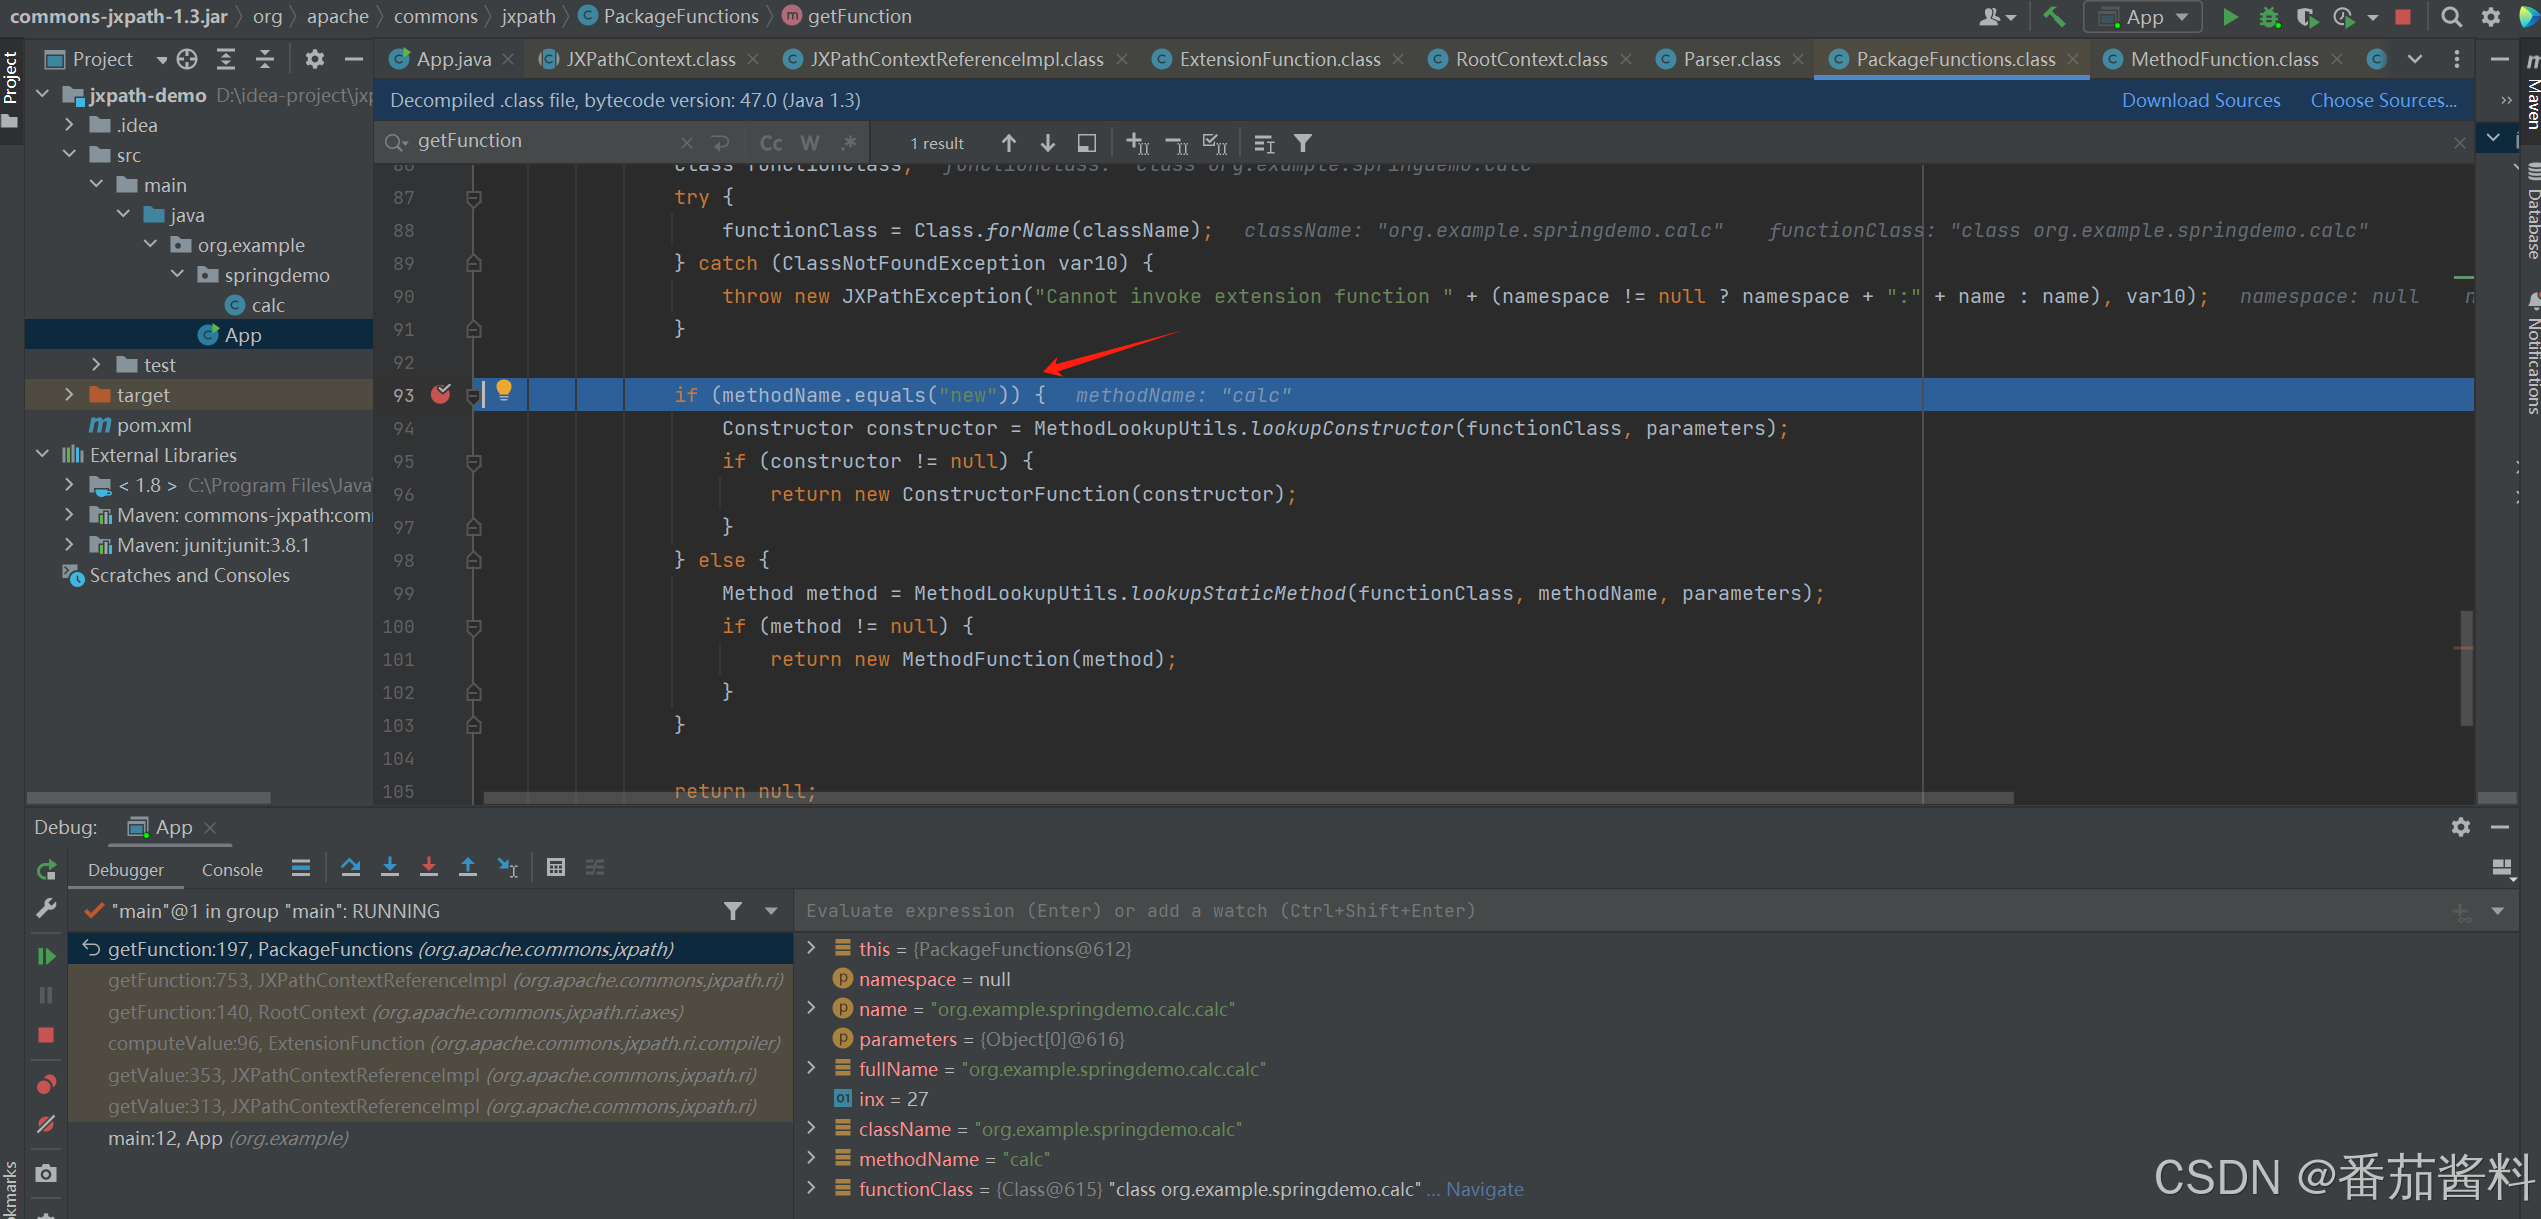Toggle code fold marker at line 100
The height and width of the screenshot is (1219, 2541).
click(x=474, y=627)
